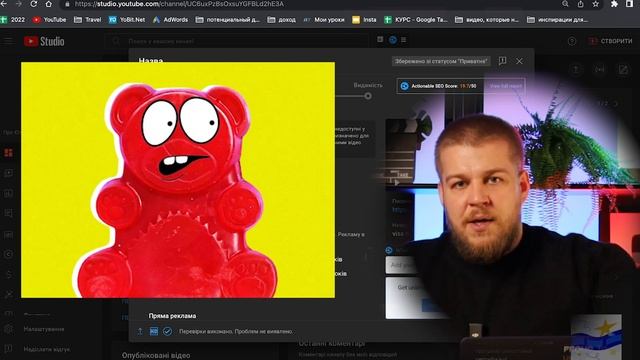640x360 pixels.
Task: Click the Видимість step marker
Action: (x=368, y=96)
